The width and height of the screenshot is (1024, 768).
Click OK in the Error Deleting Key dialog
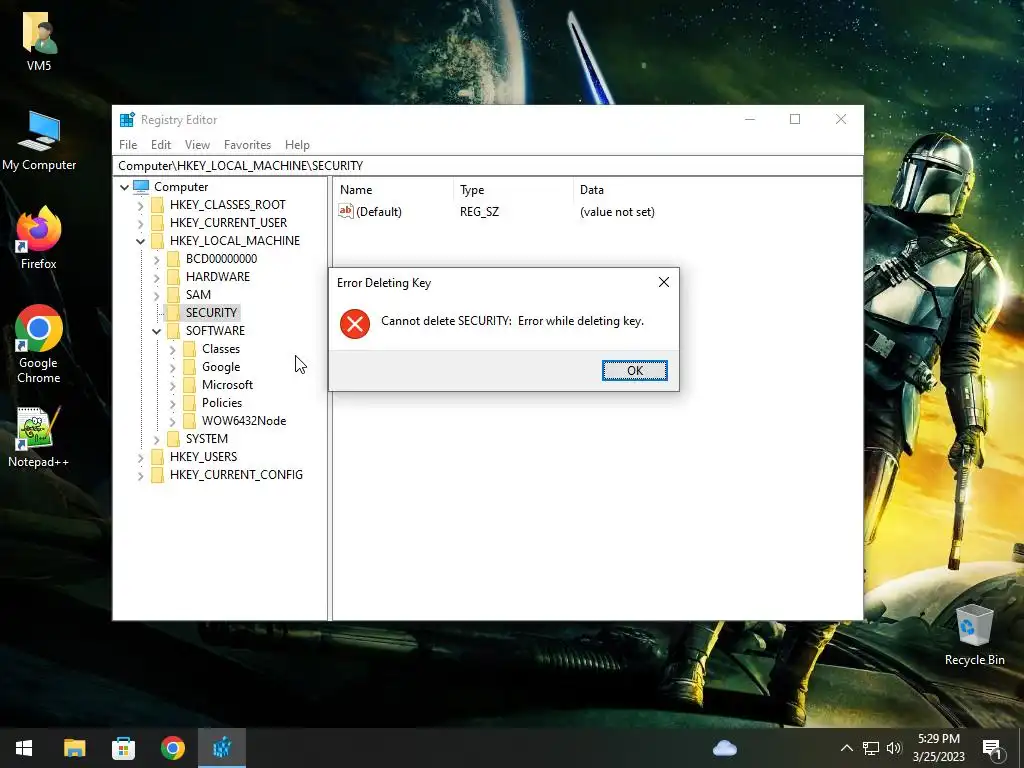pyautogui.click(x=634, y=370)
